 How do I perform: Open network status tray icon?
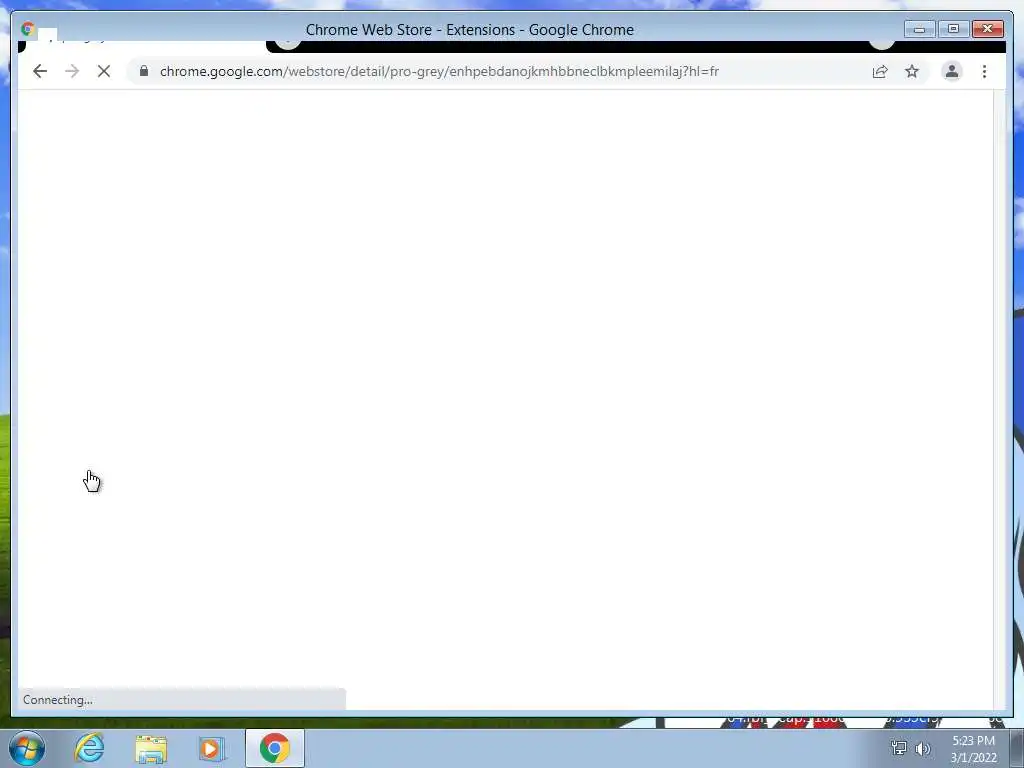(x=899, y=748)
